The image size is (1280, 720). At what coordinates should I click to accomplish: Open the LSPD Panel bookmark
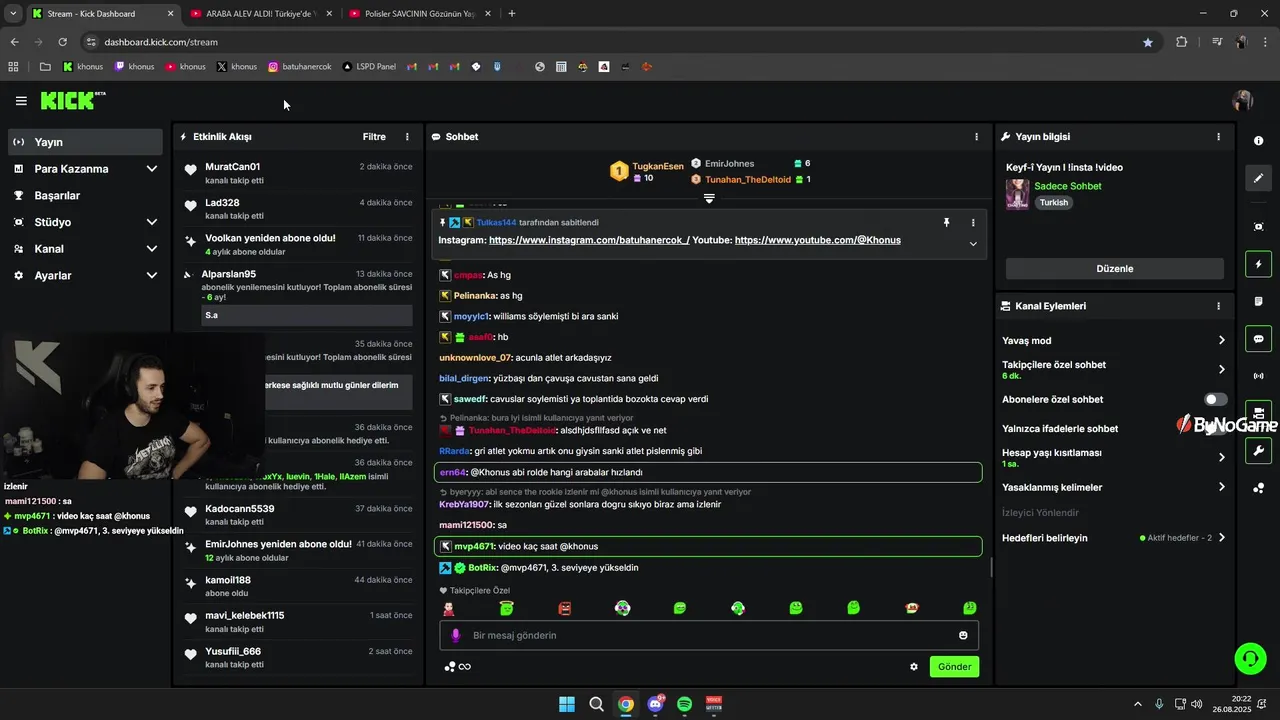click(369, 67)
